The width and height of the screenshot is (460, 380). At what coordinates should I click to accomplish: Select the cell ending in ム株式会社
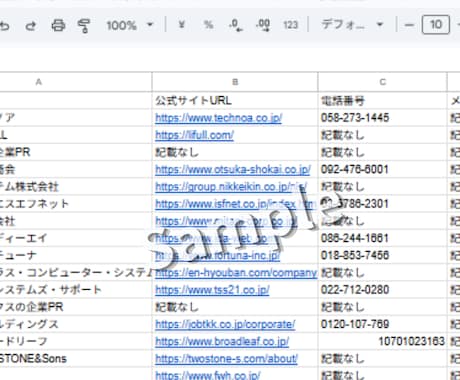coord(76,187)
